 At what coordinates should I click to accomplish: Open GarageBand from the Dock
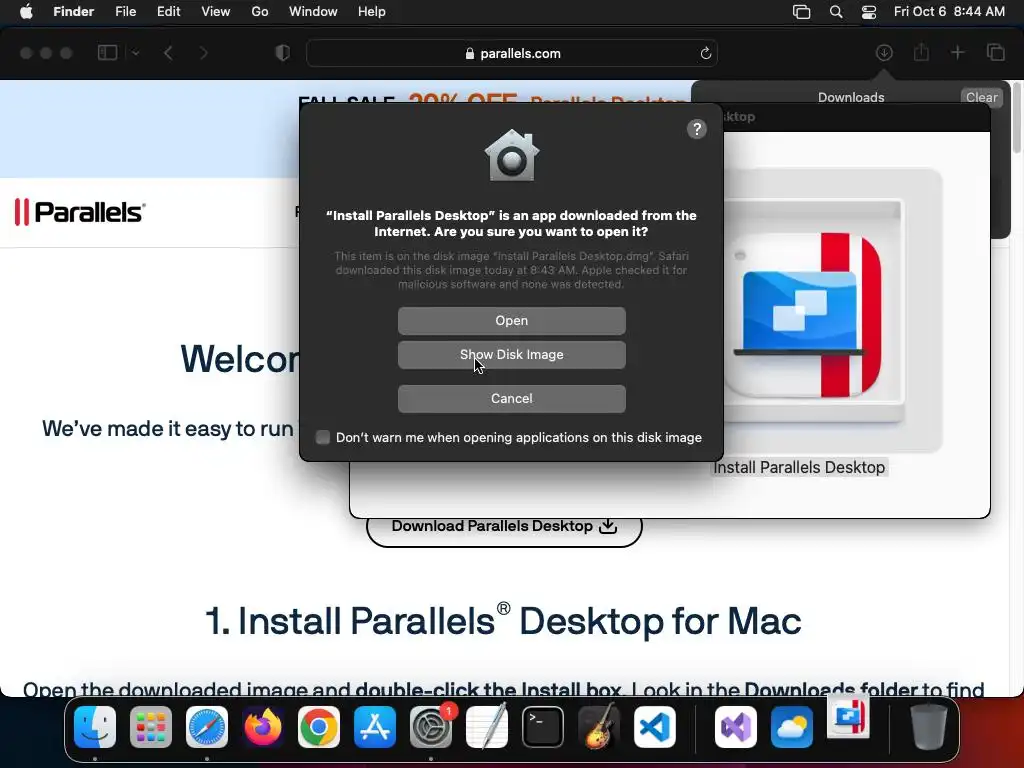(x=598, y=727)
